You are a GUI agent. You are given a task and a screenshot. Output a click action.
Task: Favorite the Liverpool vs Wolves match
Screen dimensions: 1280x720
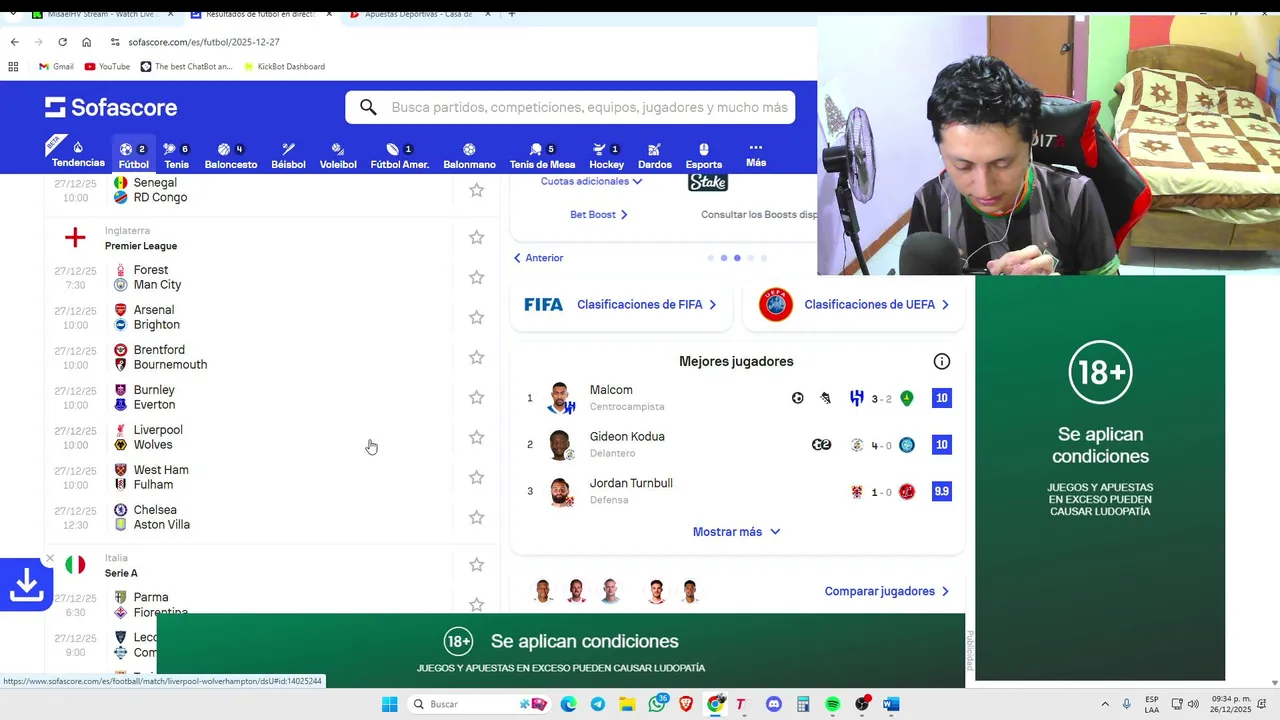click(476, 437)
